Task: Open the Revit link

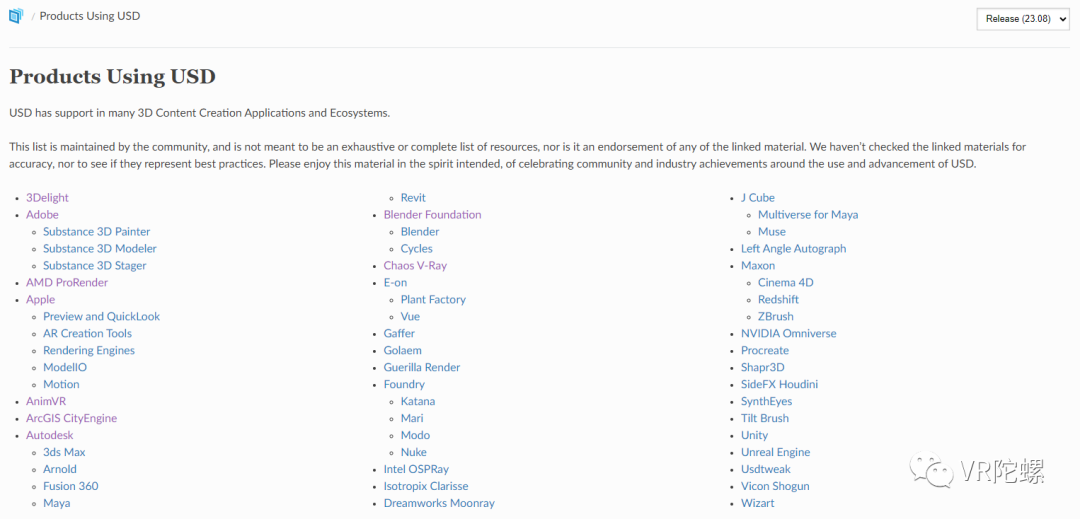Action: point(413,198)
